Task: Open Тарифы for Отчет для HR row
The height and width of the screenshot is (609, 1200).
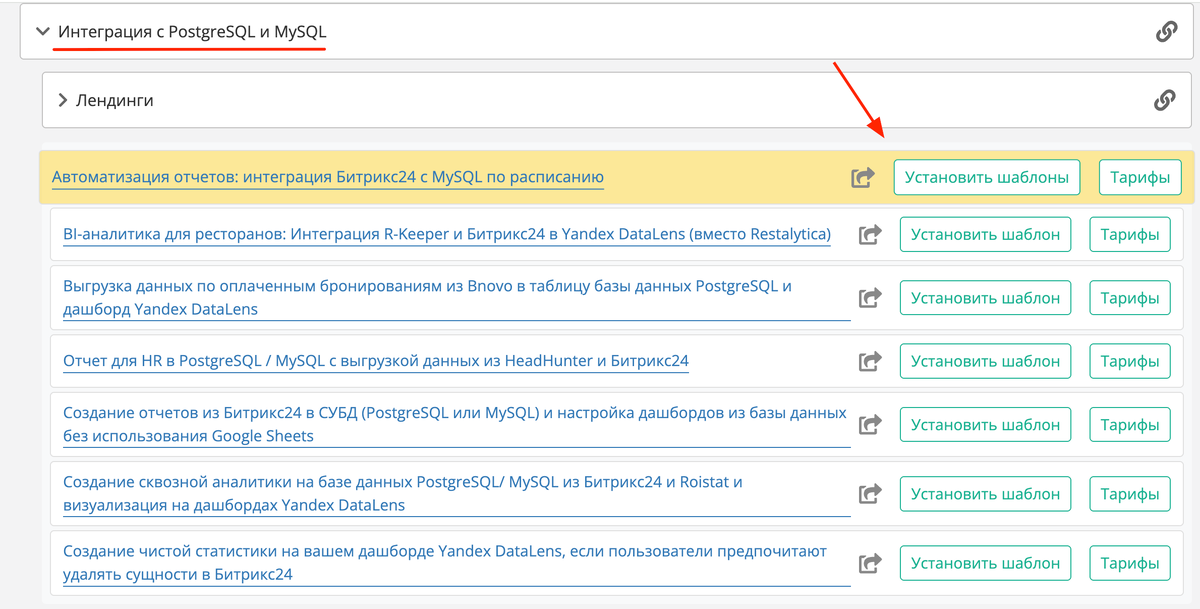Action: click(1129, 361)
